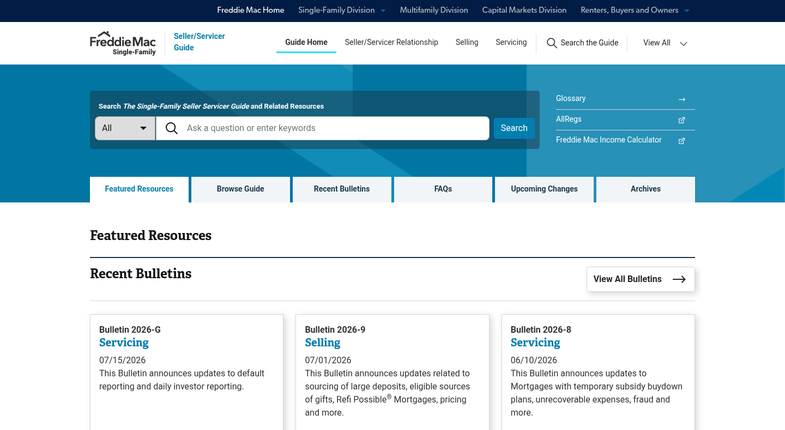Click the Bulletin 2026-8 label text
The image size is (785, 430).
pyautogui.click(x=541, y=330)
